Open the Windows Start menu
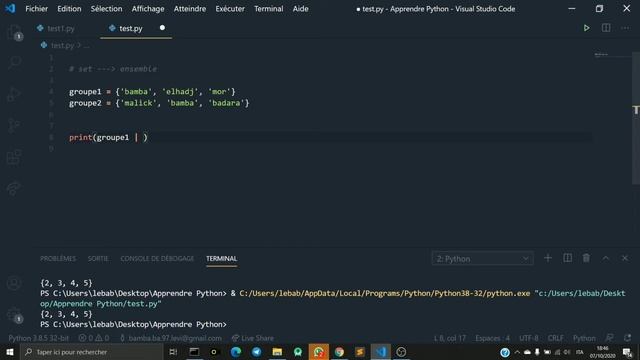This screenshot has width=640, height=360. 10,352
